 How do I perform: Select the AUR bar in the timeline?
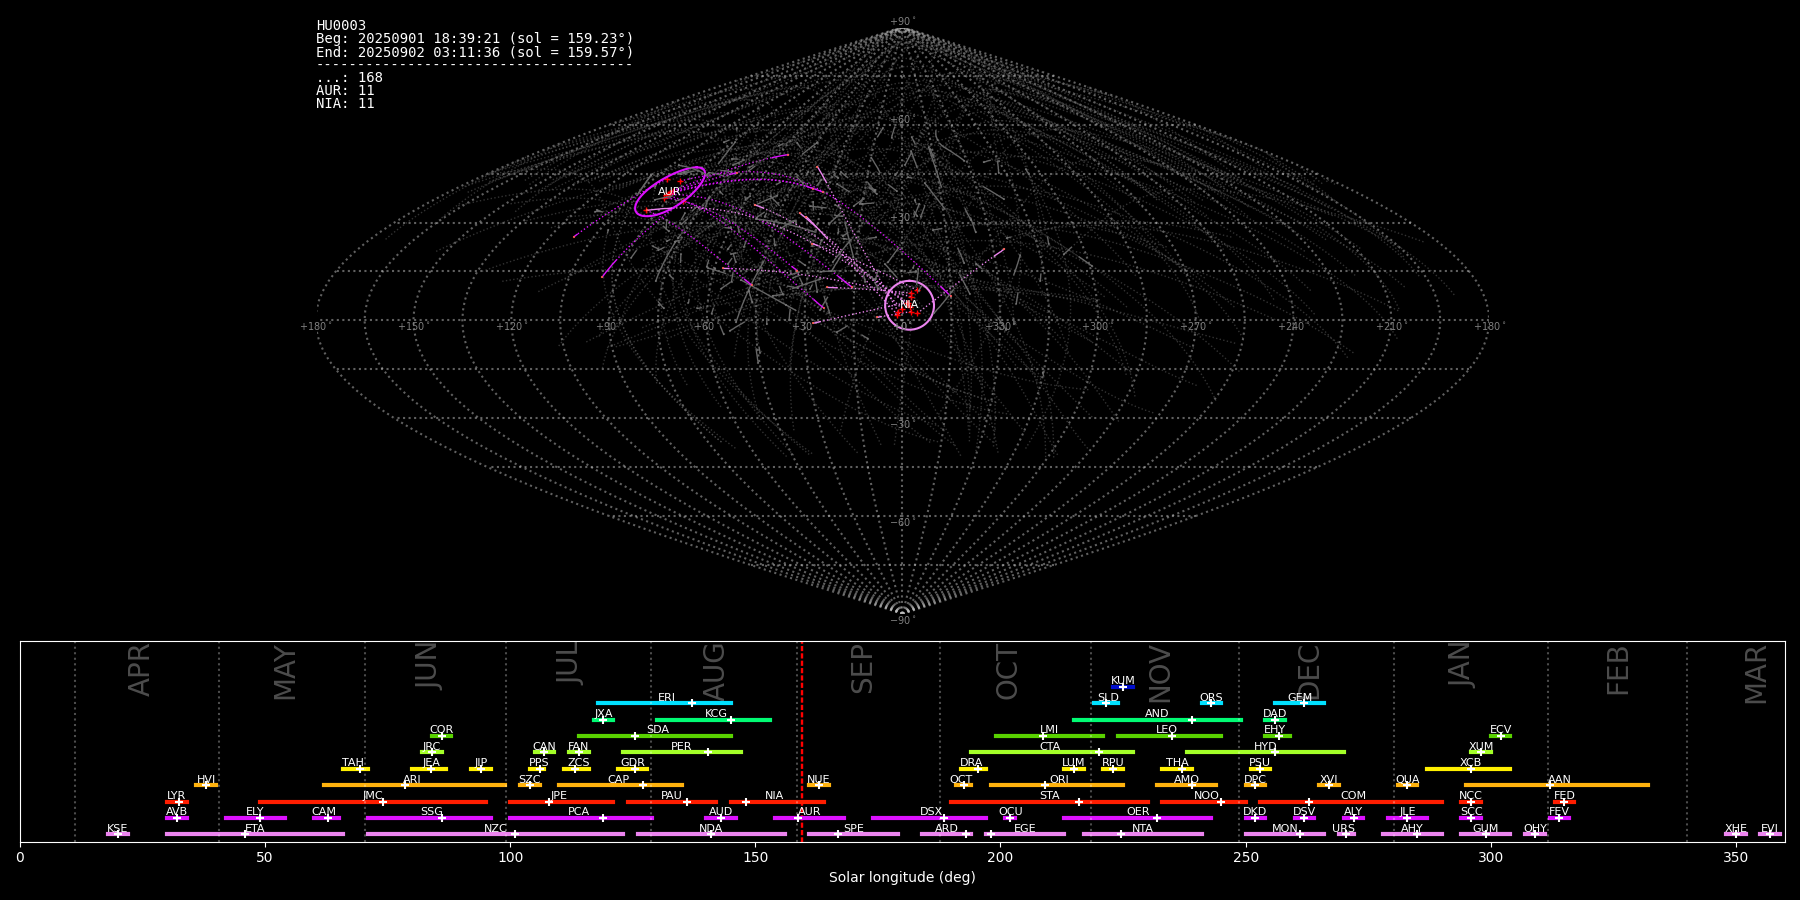pos(809,818)
